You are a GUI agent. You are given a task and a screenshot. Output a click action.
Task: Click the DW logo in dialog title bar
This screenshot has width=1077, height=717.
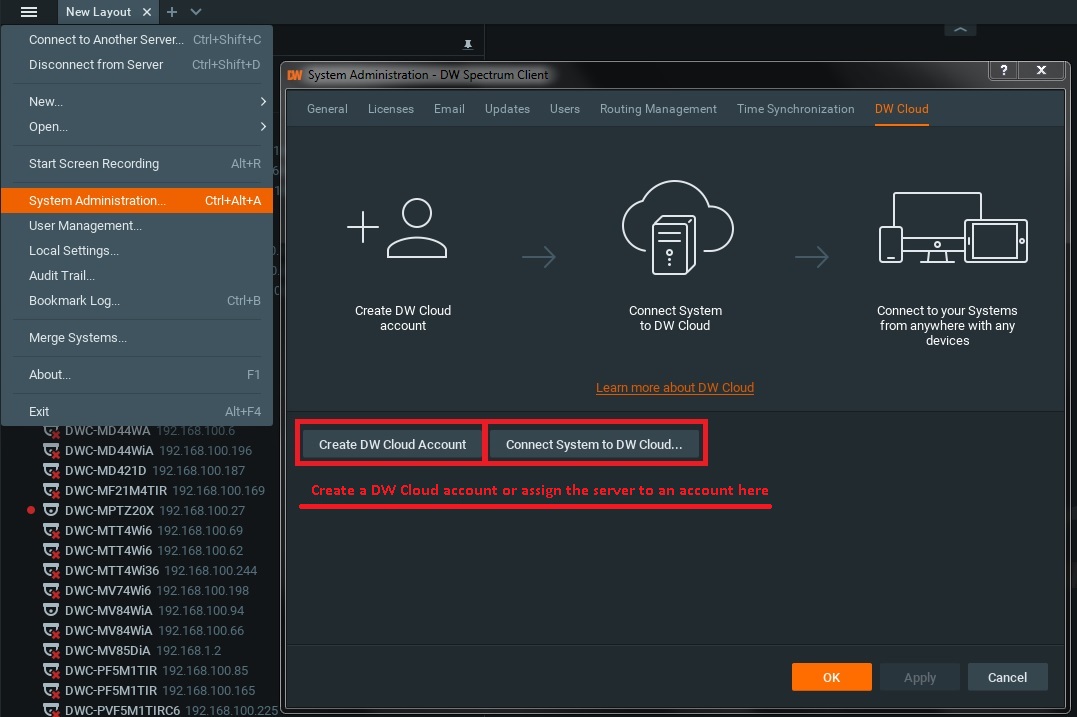(295, 75)
